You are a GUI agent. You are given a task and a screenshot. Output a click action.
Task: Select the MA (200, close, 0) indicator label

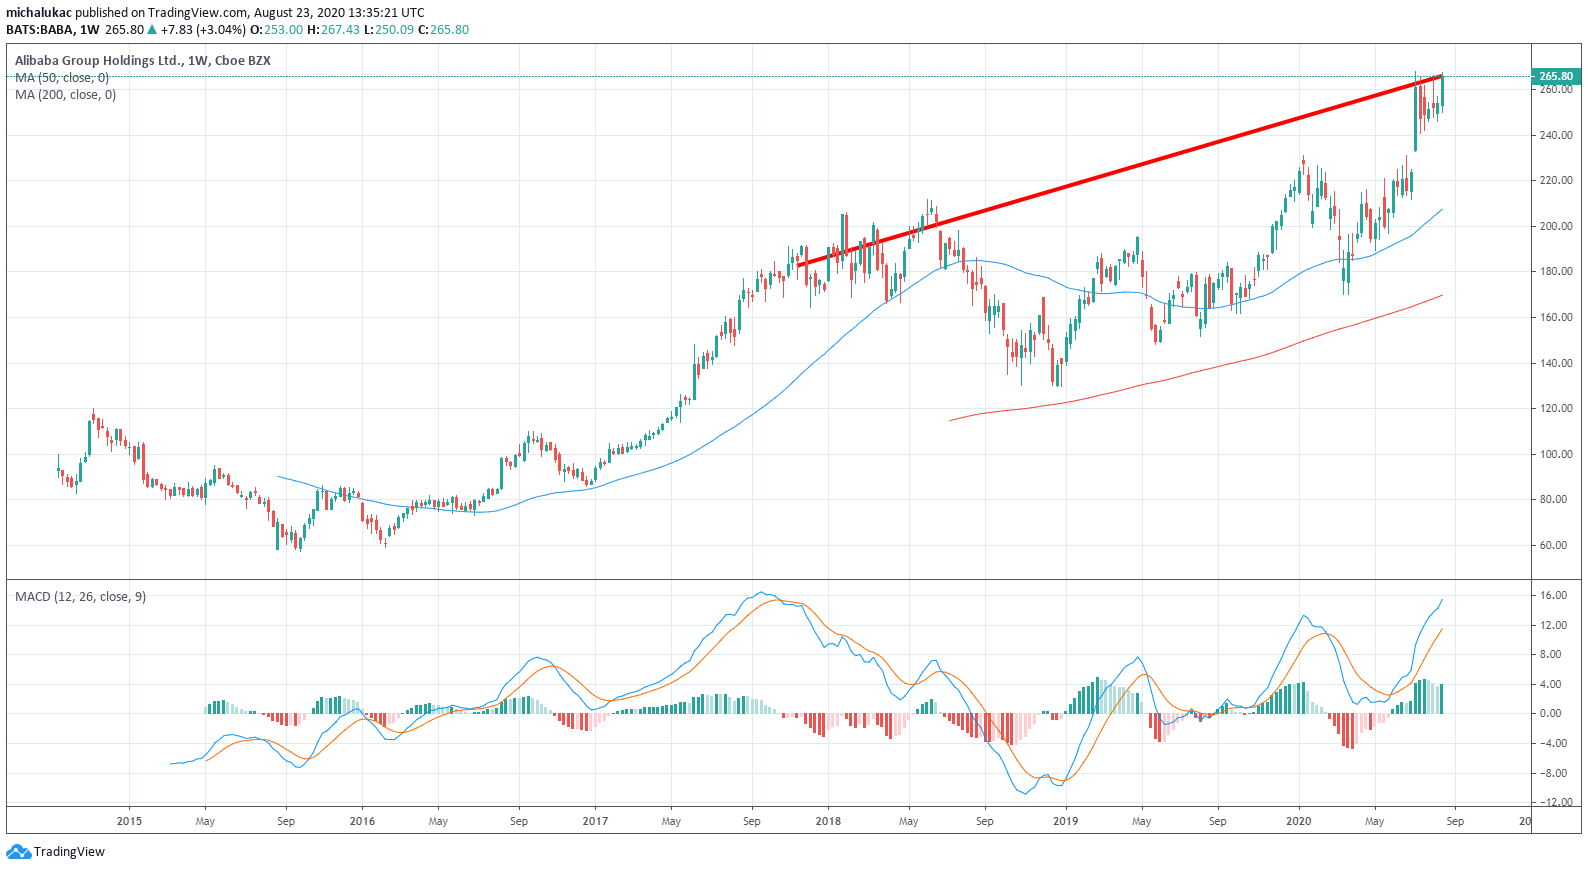65,94
